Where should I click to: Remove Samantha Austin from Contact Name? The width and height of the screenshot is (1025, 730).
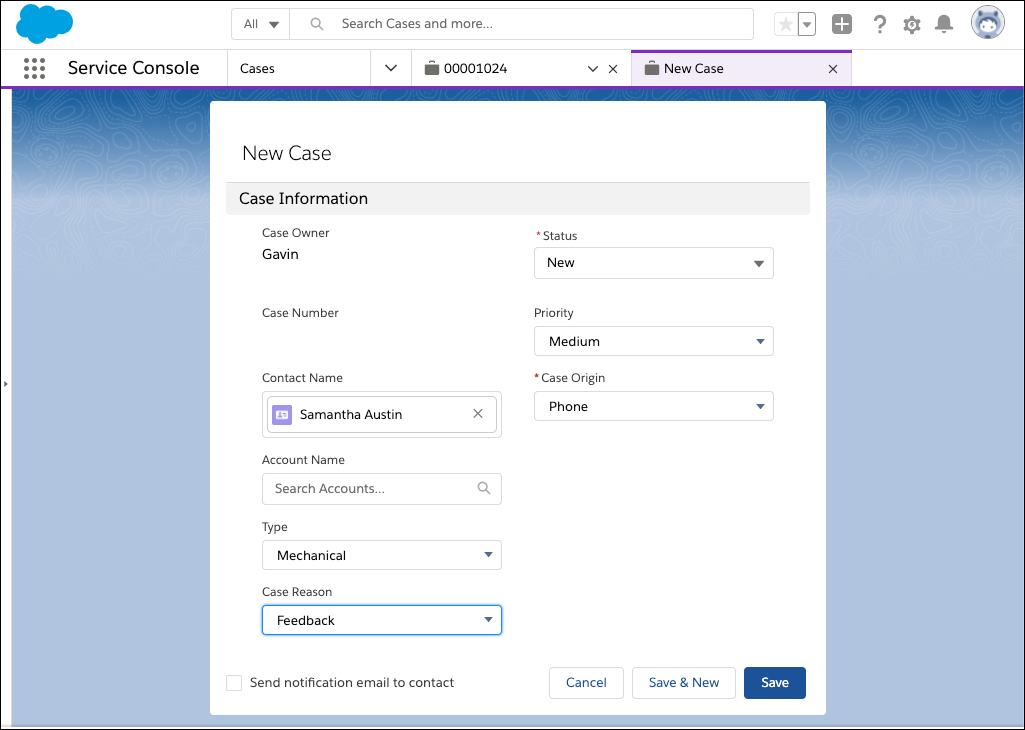(x=478, y=414)
